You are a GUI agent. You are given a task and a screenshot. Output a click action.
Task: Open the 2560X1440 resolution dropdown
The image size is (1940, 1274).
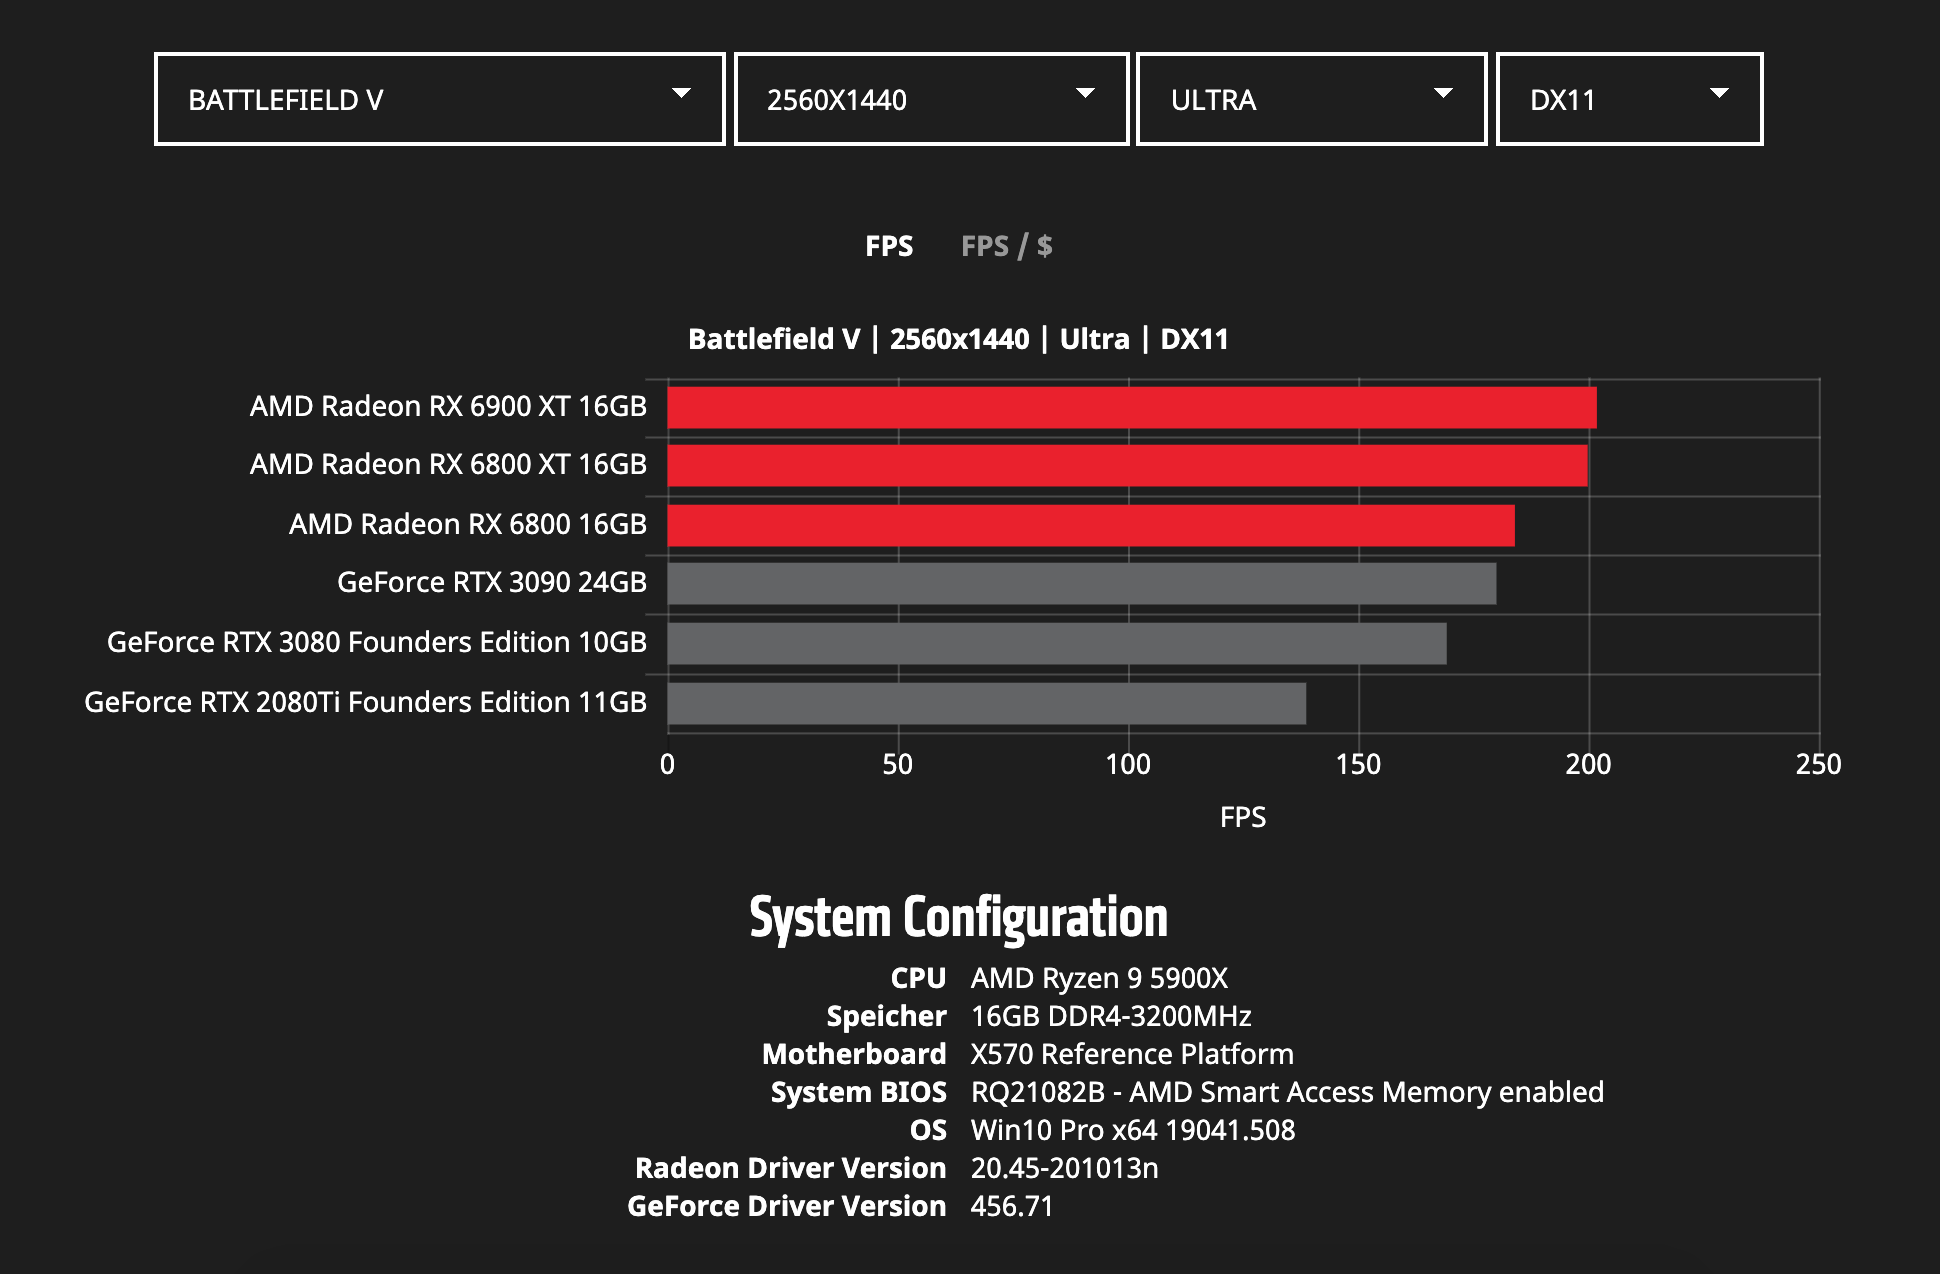[930, 99]
